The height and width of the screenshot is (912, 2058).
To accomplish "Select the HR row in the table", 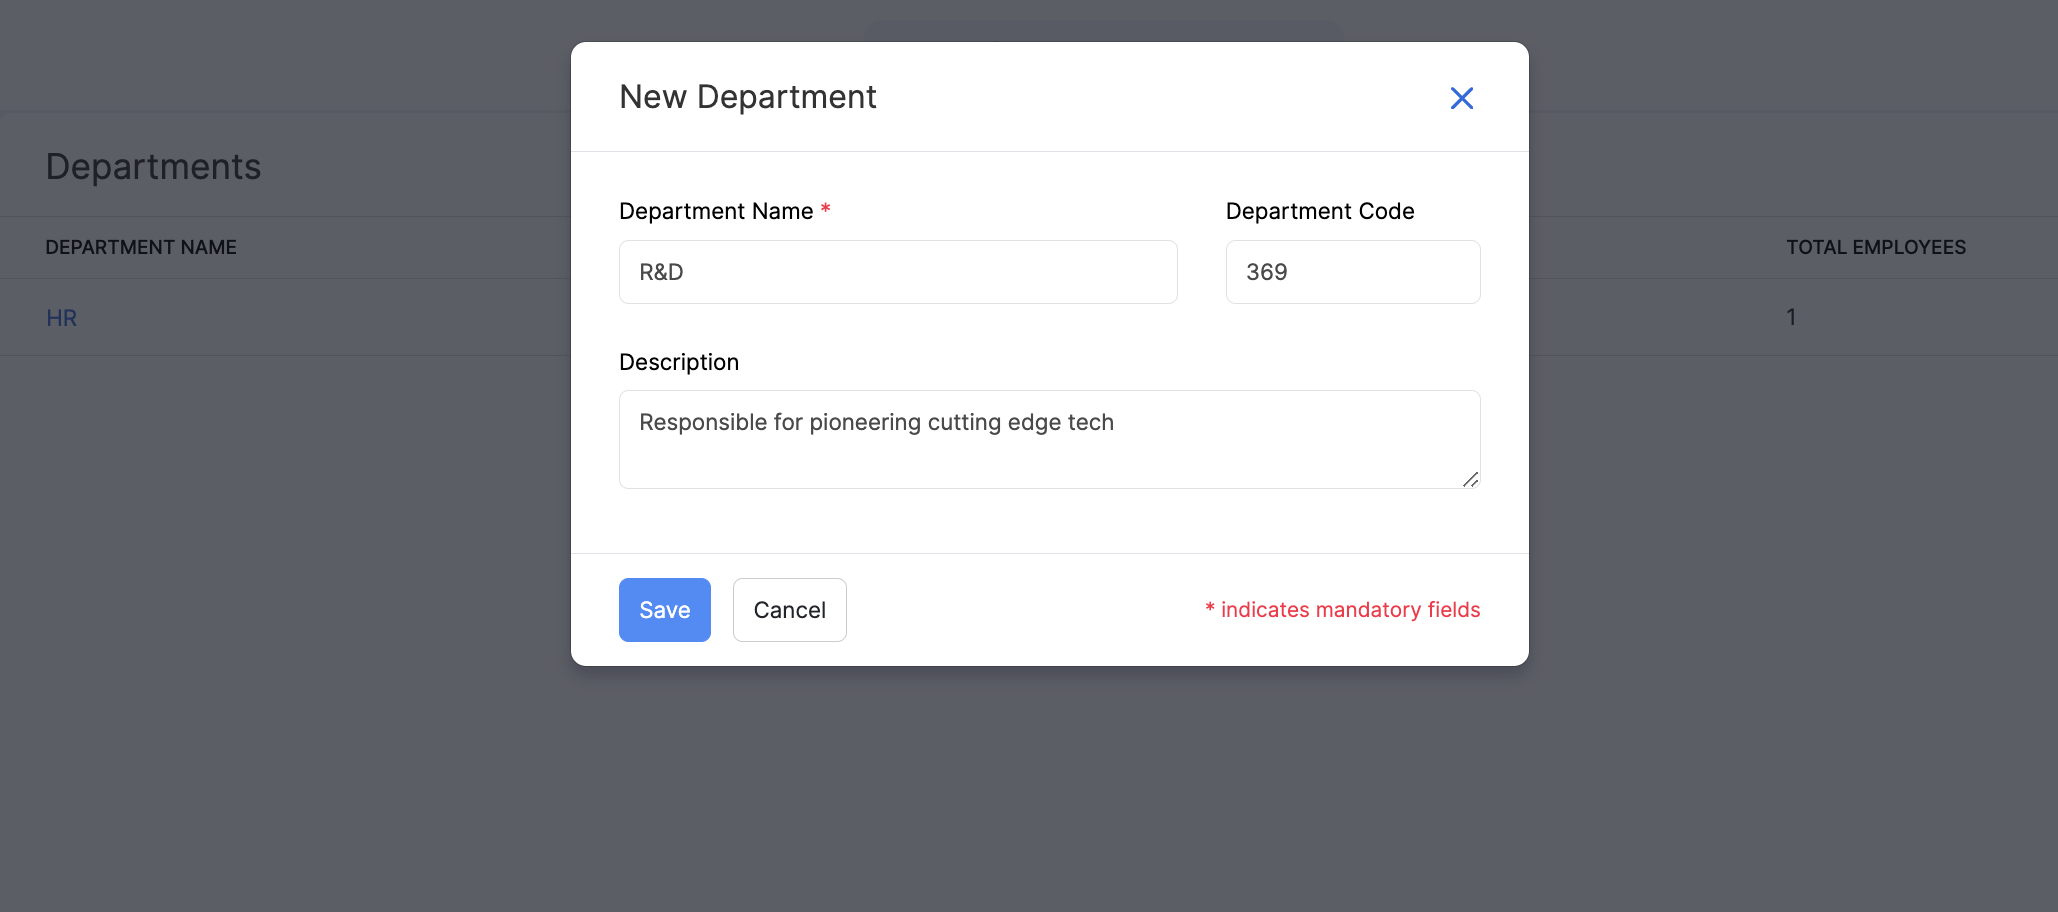I will pyautogui.click(x=300, y=317).
